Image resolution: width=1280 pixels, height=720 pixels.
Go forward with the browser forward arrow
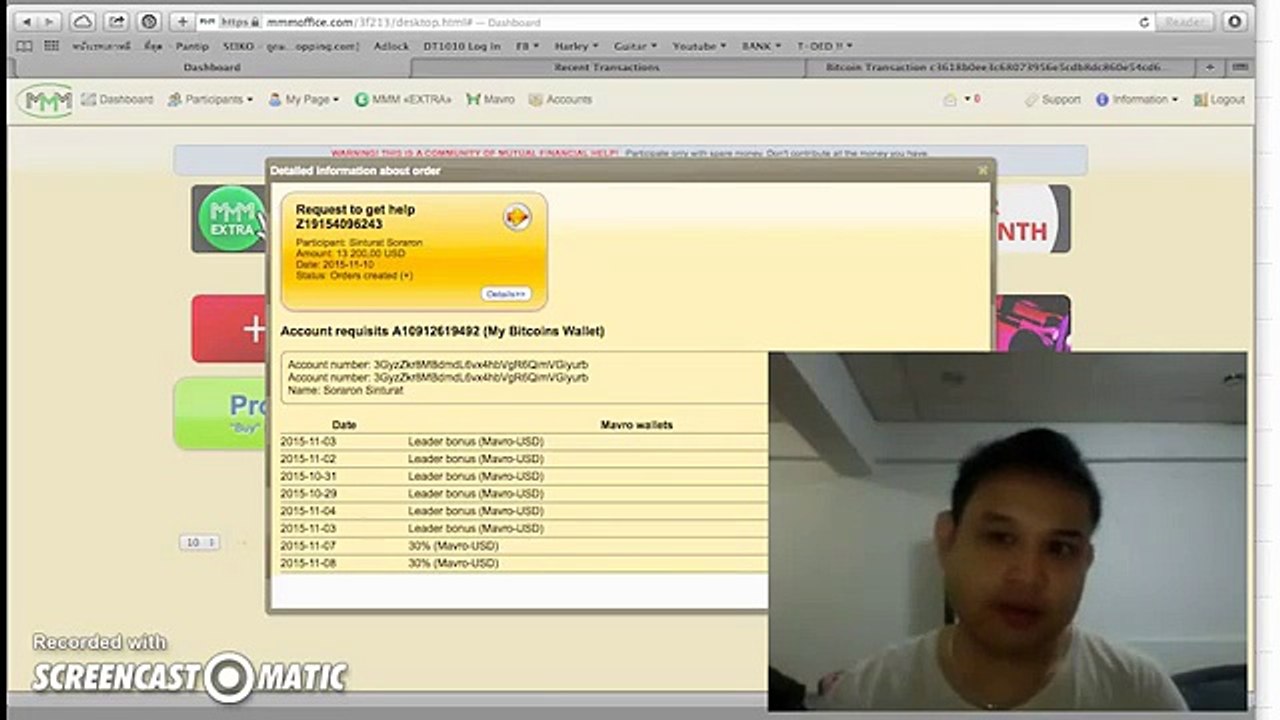tap(48, 21)
